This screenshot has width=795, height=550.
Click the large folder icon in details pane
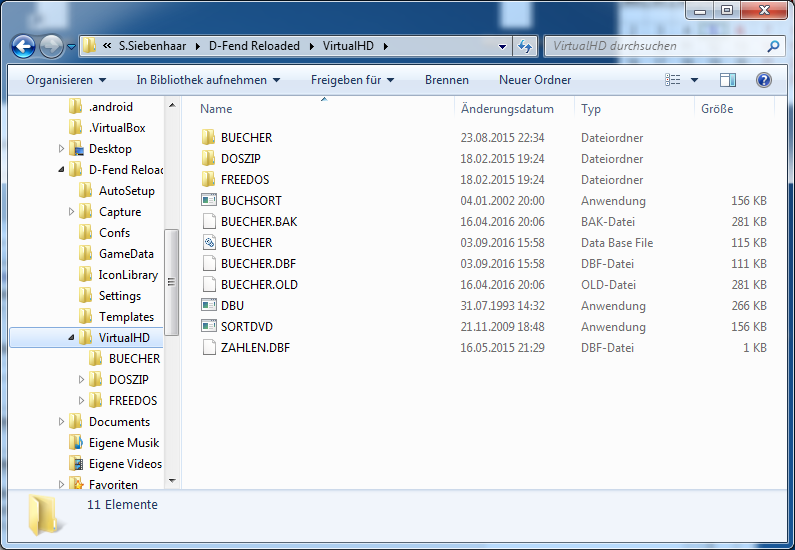(x=43, y=515)
